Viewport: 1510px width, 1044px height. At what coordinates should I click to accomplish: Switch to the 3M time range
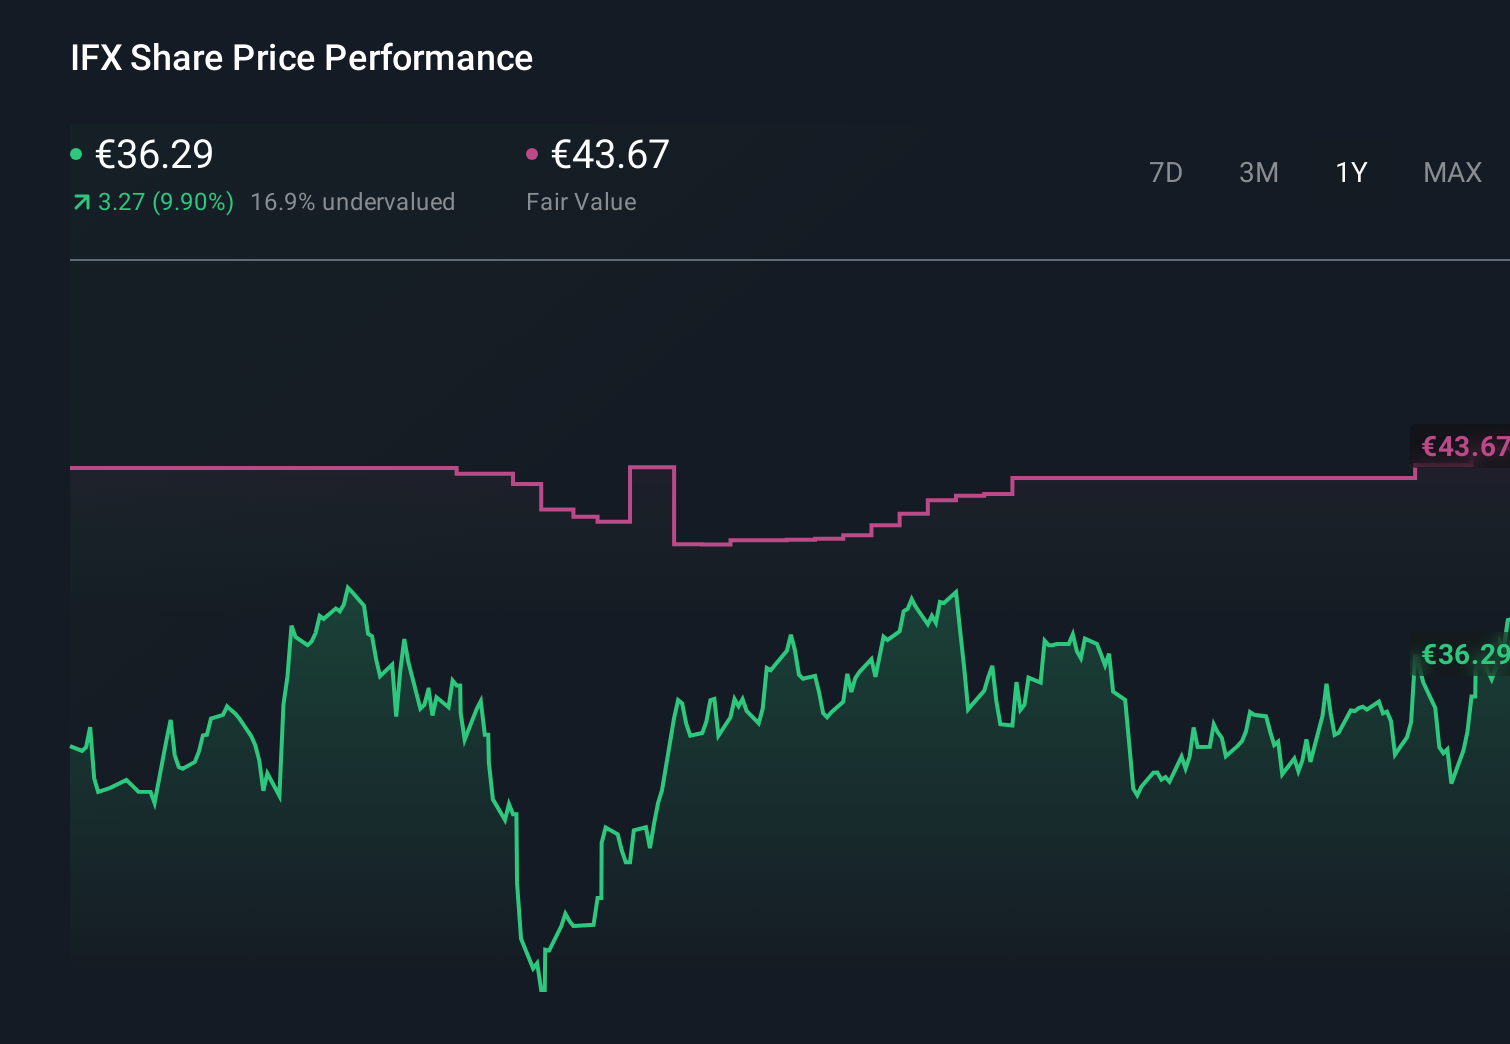coord(1258,172)
